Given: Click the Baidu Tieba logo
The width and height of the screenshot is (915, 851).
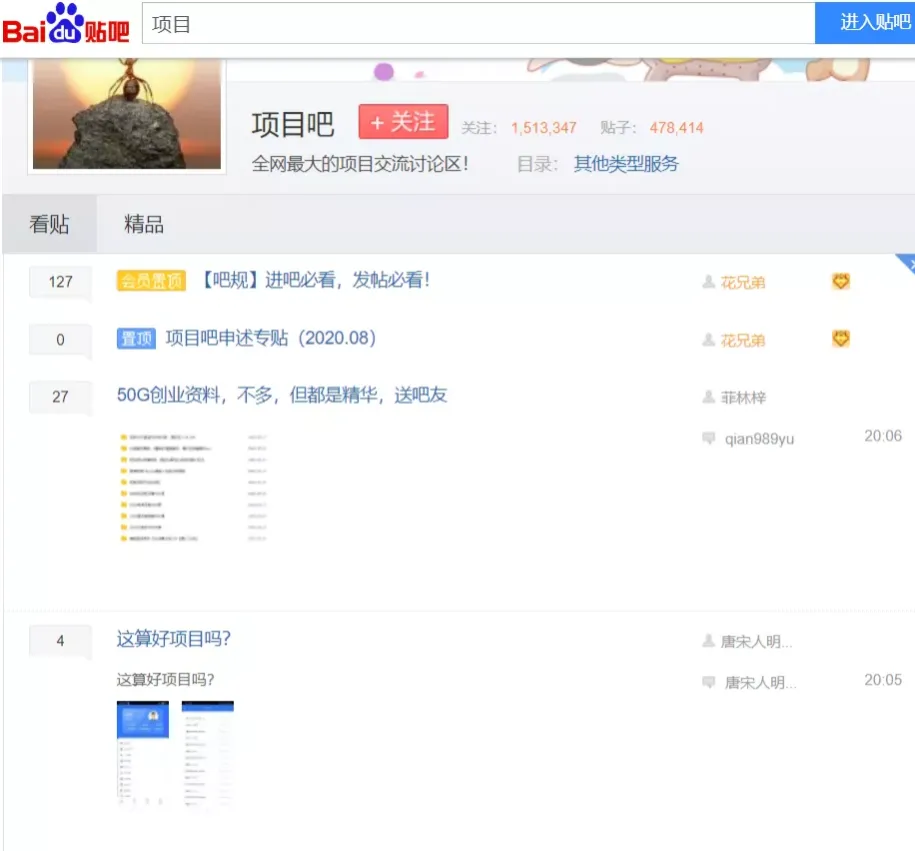Looking at the screenshot, I should point(66,23).
